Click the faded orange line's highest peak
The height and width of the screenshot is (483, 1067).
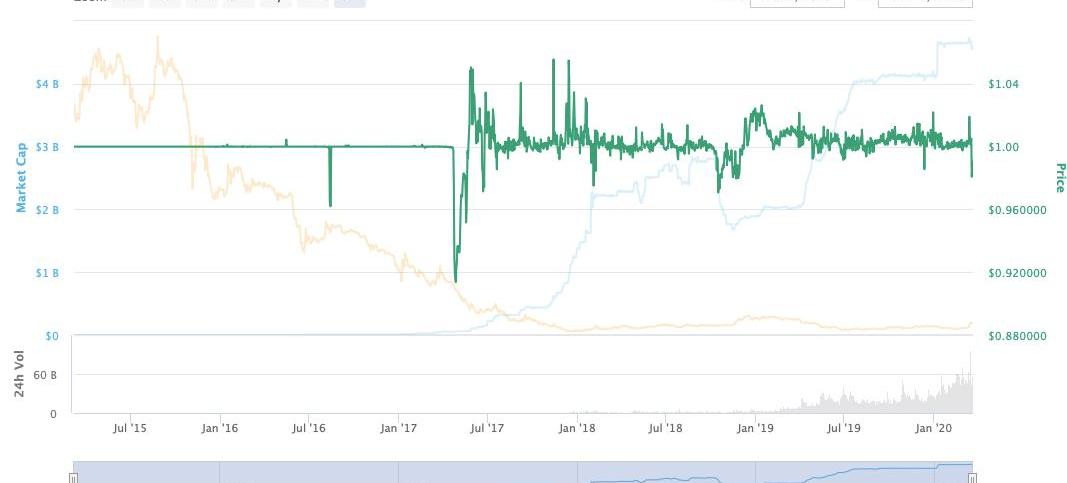pyautogui.click(x=158, y=38)
